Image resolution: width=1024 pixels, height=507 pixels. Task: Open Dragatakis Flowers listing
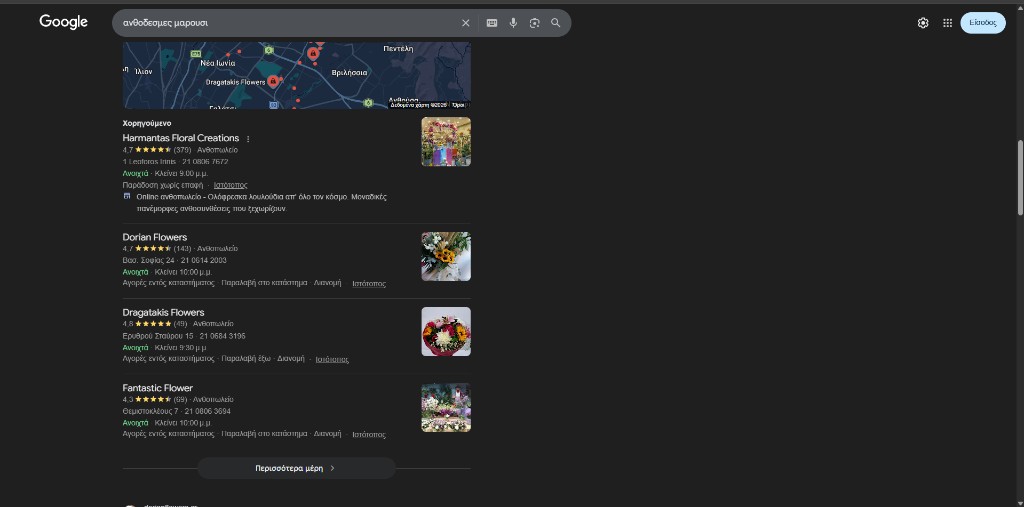[163, 312]
